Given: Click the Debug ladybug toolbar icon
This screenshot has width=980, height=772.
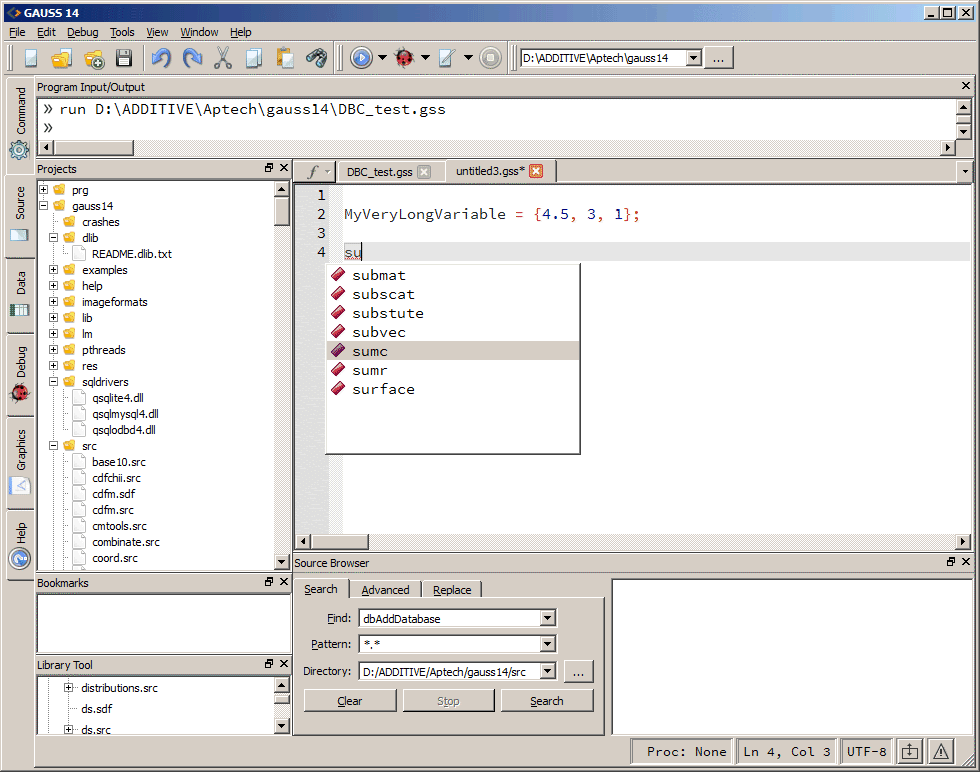Looking at the screenshot, I should point(404,58).
